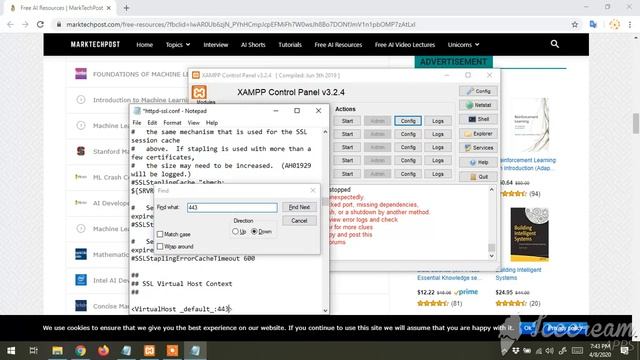The image size is (640, 360).
Task: Click highlighted Config button in first module row
Action: tap(408, 121)
